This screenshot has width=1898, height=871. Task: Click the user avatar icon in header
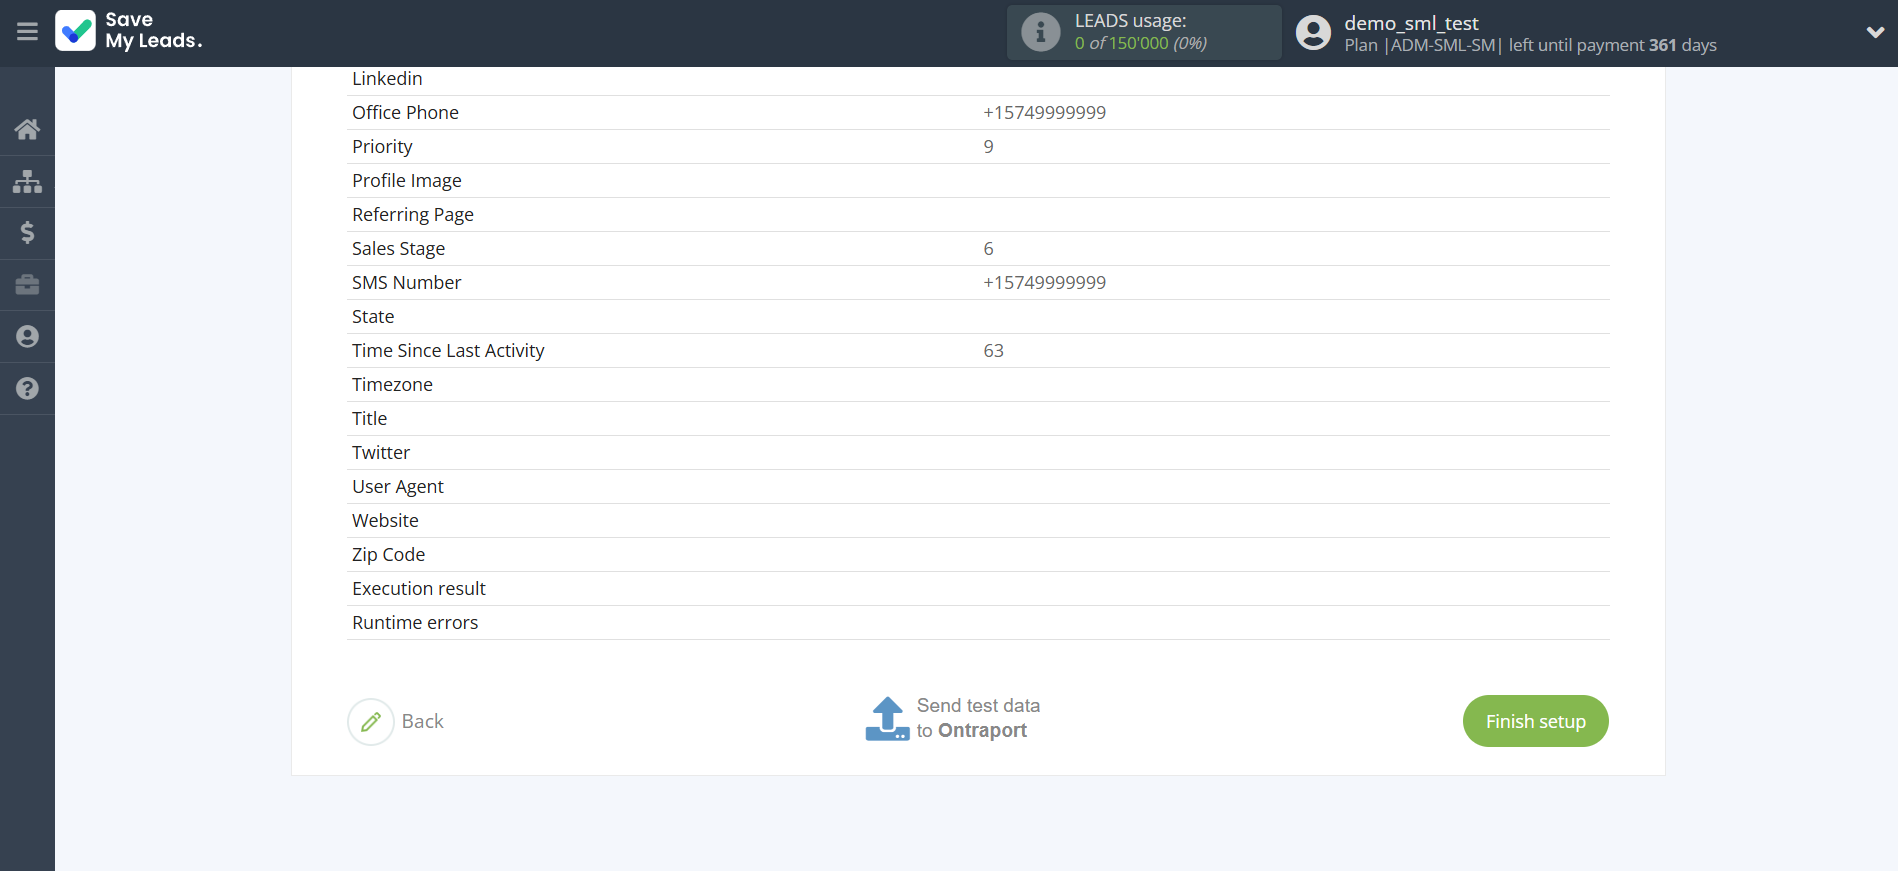(x=1313, y=33)
